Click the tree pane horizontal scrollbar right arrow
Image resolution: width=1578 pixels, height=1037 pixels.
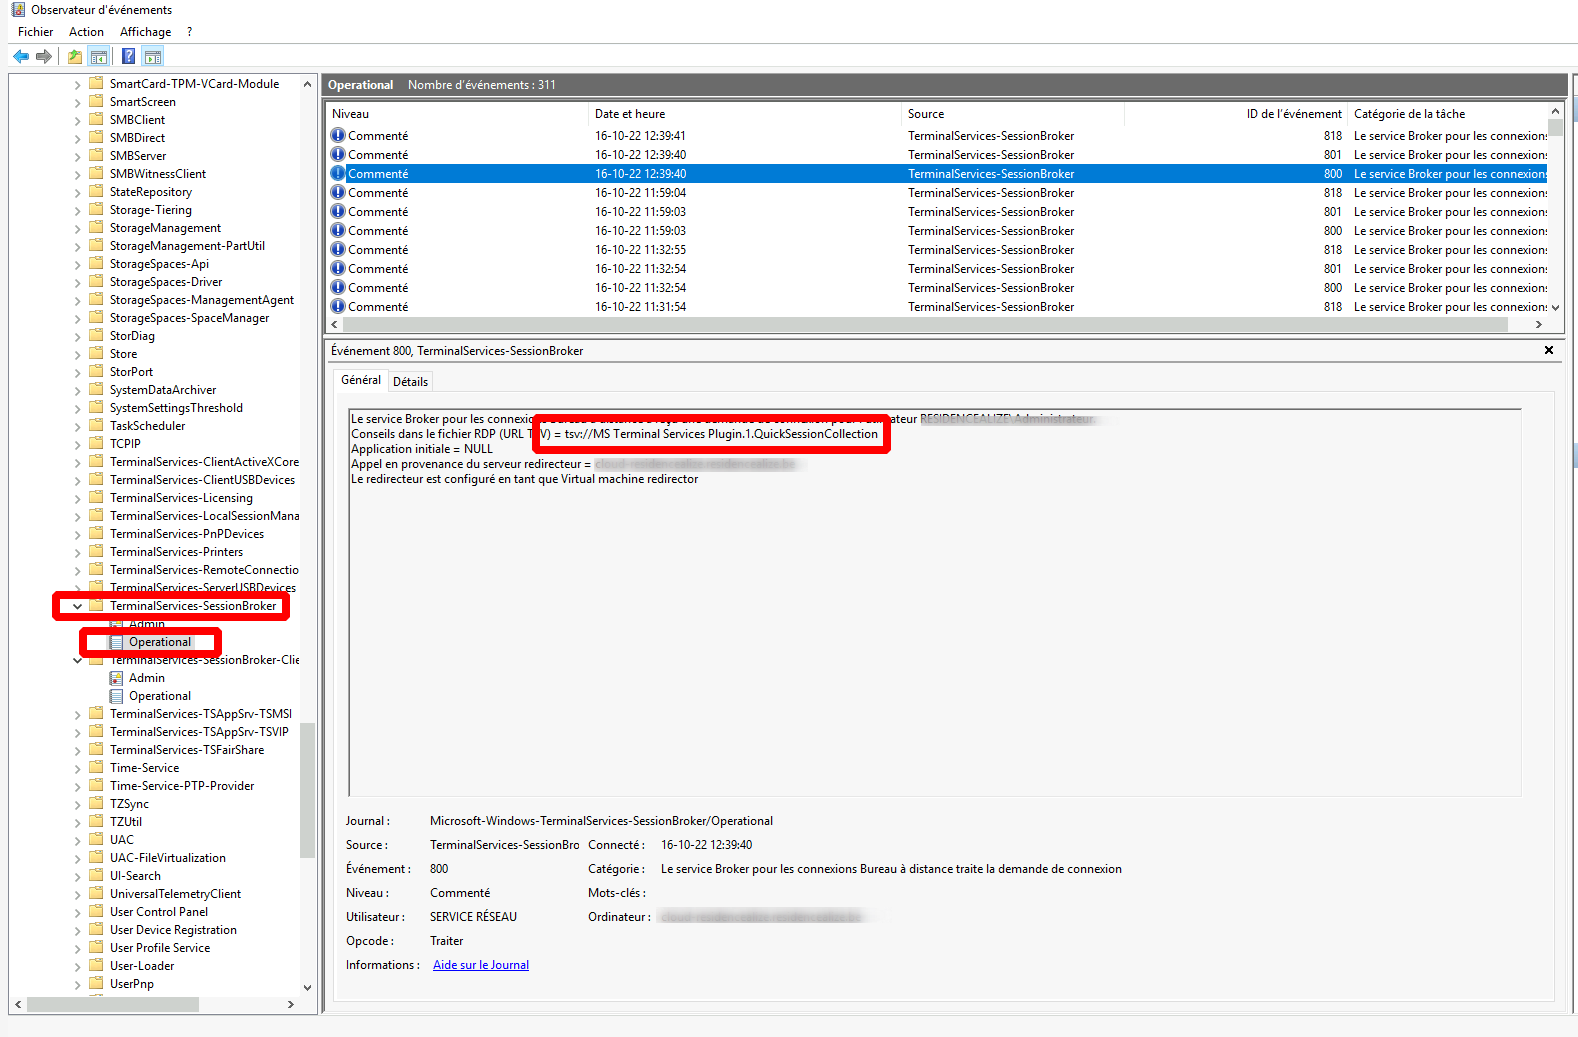click(x=291, y=1004)
